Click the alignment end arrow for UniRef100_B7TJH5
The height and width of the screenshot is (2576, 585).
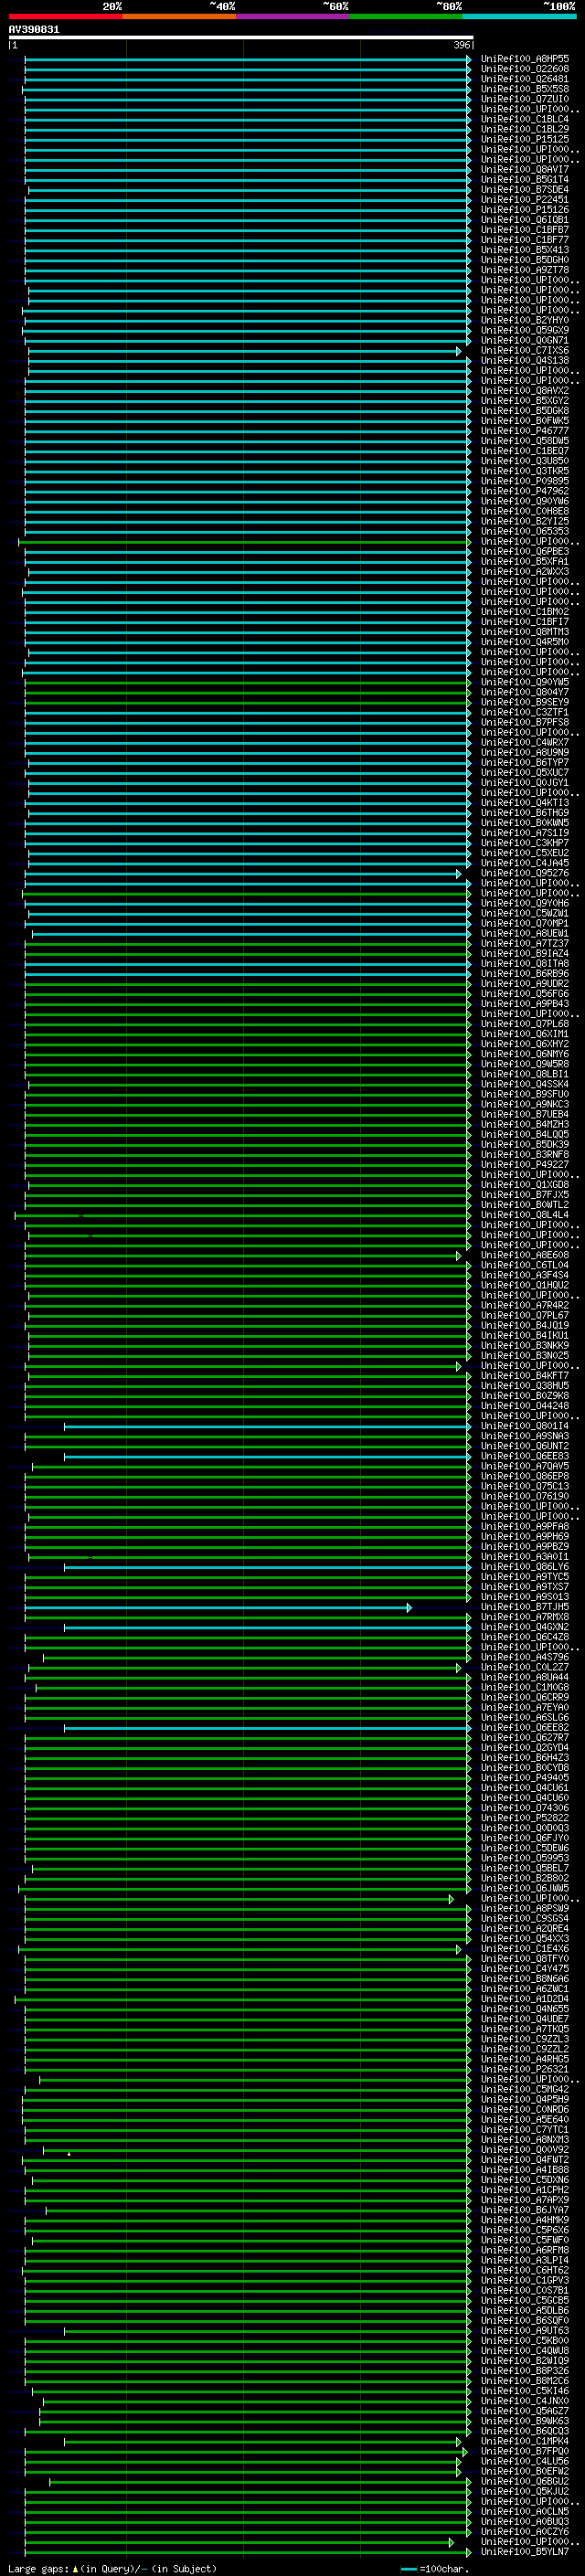pos(409,1608)
